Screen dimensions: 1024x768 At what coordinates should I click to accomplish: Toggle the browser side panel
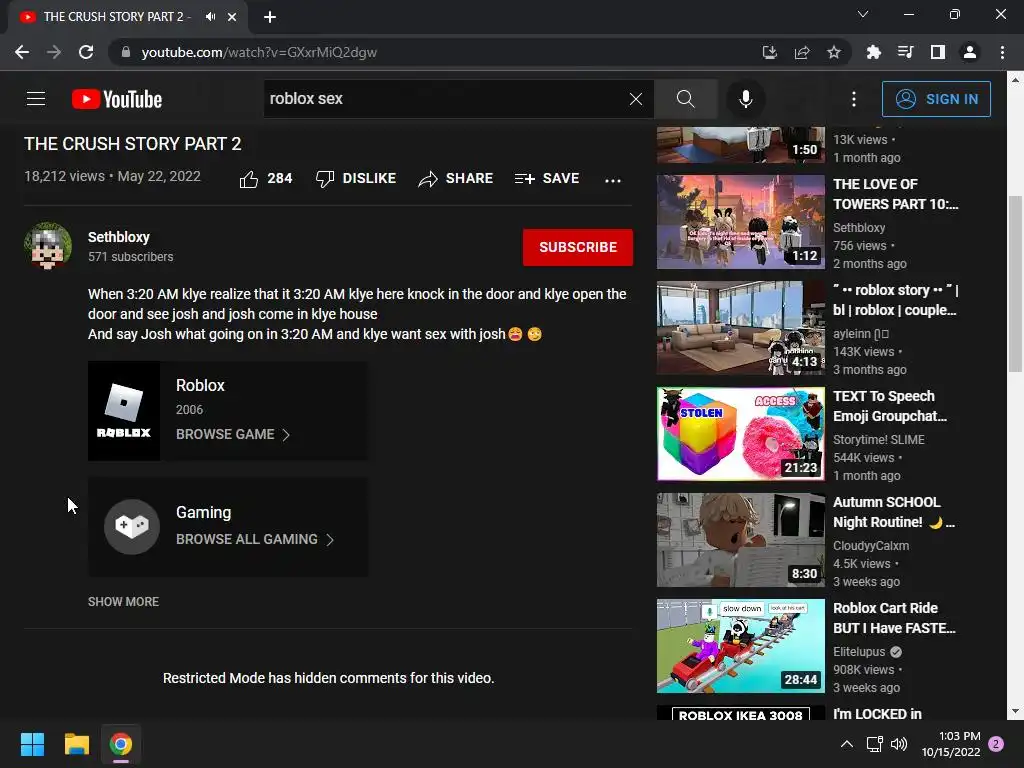937,52
